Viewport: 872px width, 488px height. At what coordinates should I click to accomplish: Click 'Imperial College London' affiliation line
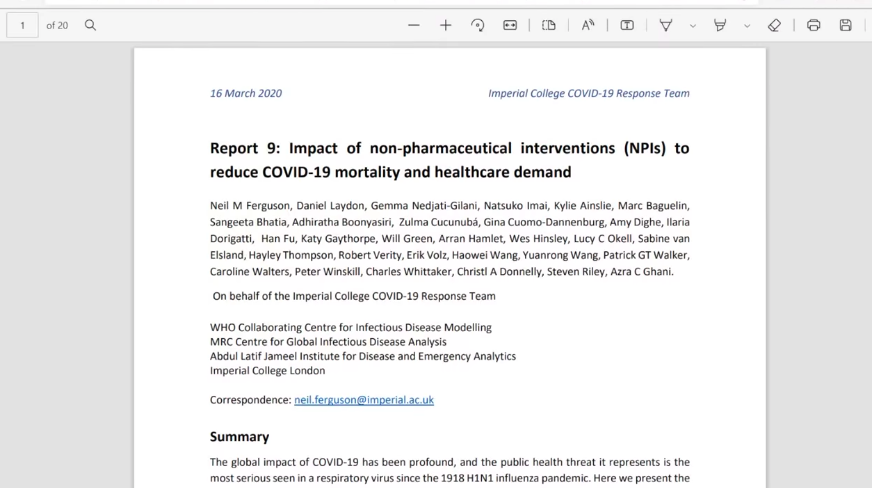[267, 371]
